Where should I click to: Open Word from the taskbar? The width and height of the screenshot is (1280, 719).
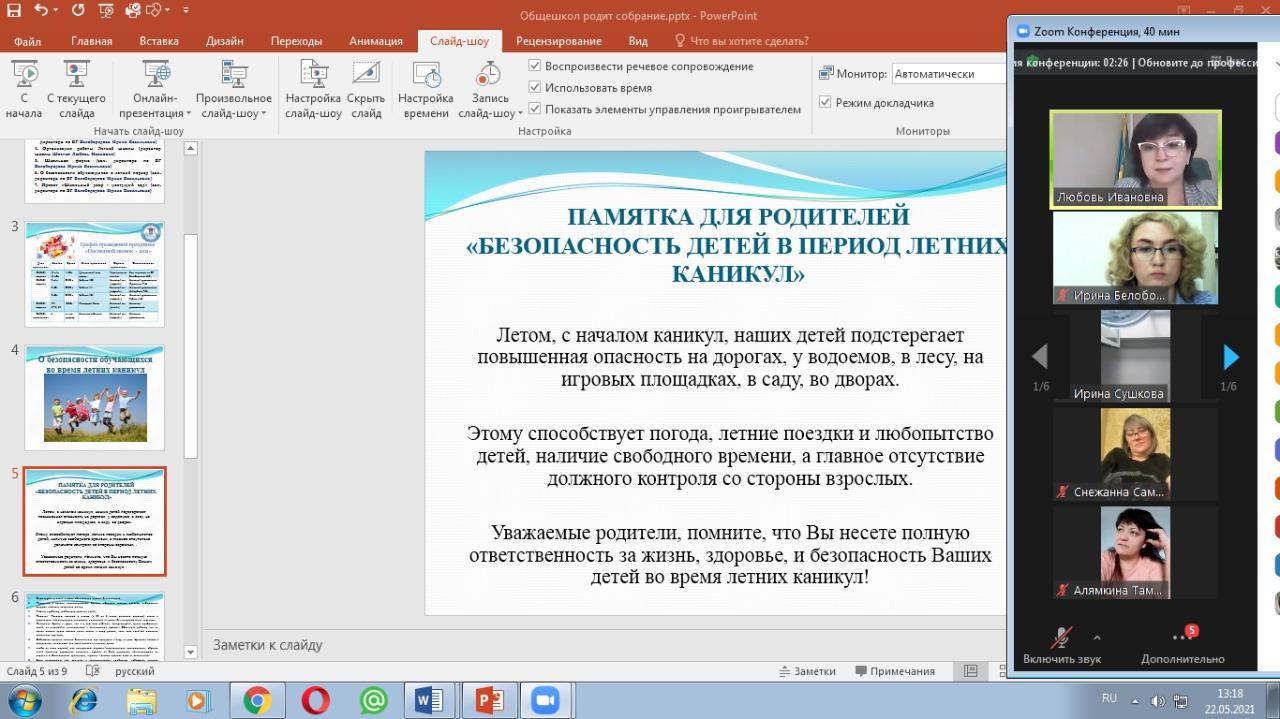(431, 701)
